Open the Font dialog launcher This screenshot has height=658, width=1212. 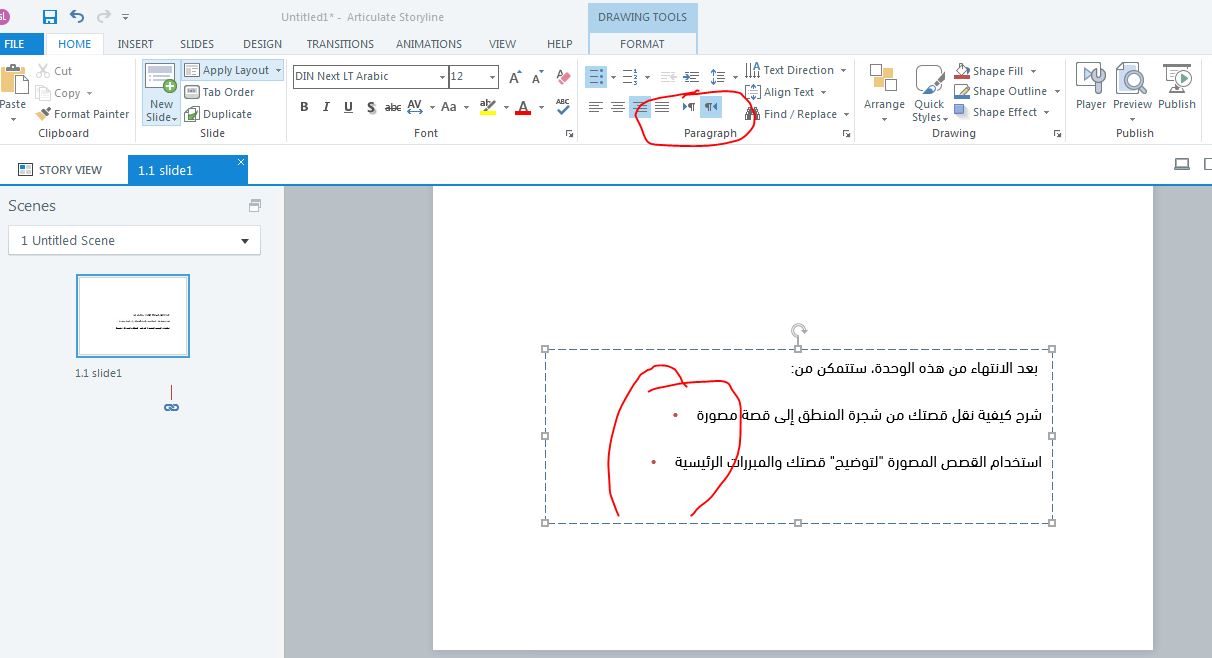[x=570, y=133]
